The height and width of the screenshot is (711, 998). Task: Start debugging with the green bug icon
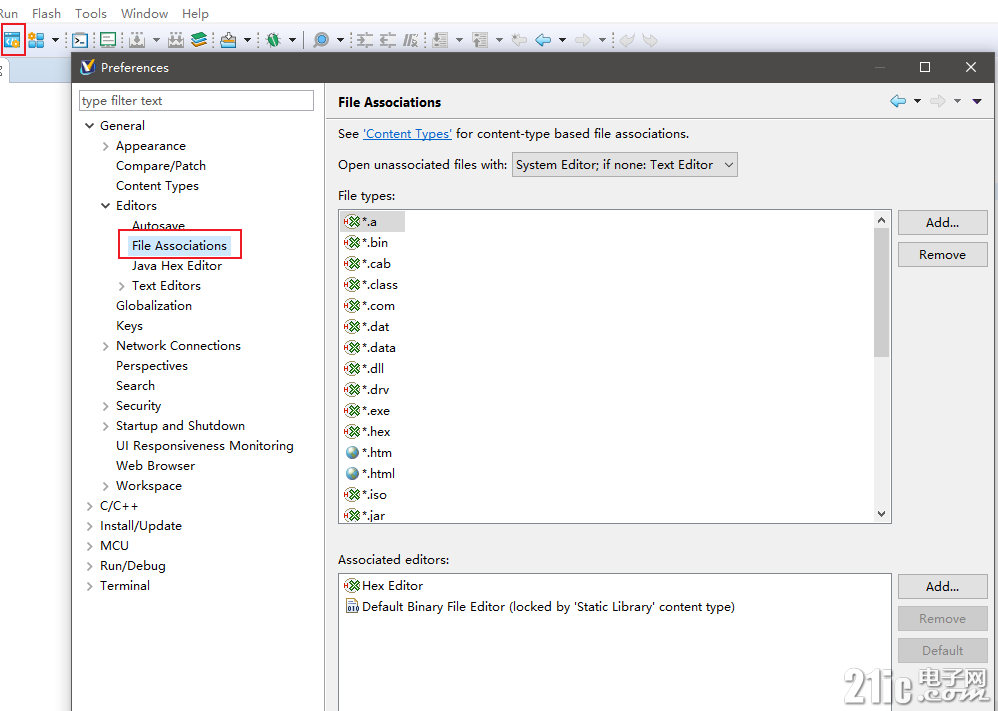(x=274, y=40)
